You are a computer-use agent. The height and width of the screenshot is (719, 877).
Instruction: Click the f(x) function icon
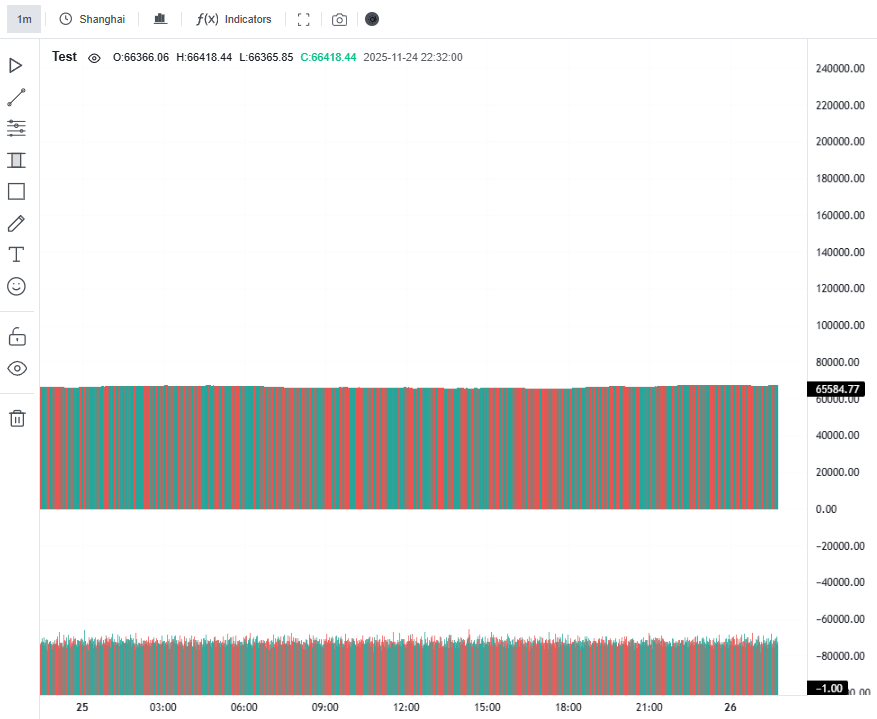207,19
